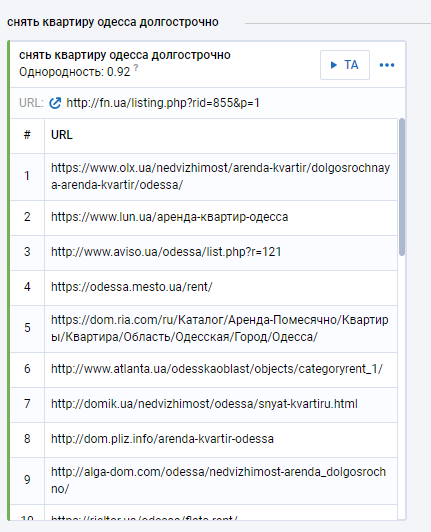Open the domik.ua snyat-kvartiru URL
This screenshot has width=431, height=532.
pyautogui.click(x=204, y=404)
